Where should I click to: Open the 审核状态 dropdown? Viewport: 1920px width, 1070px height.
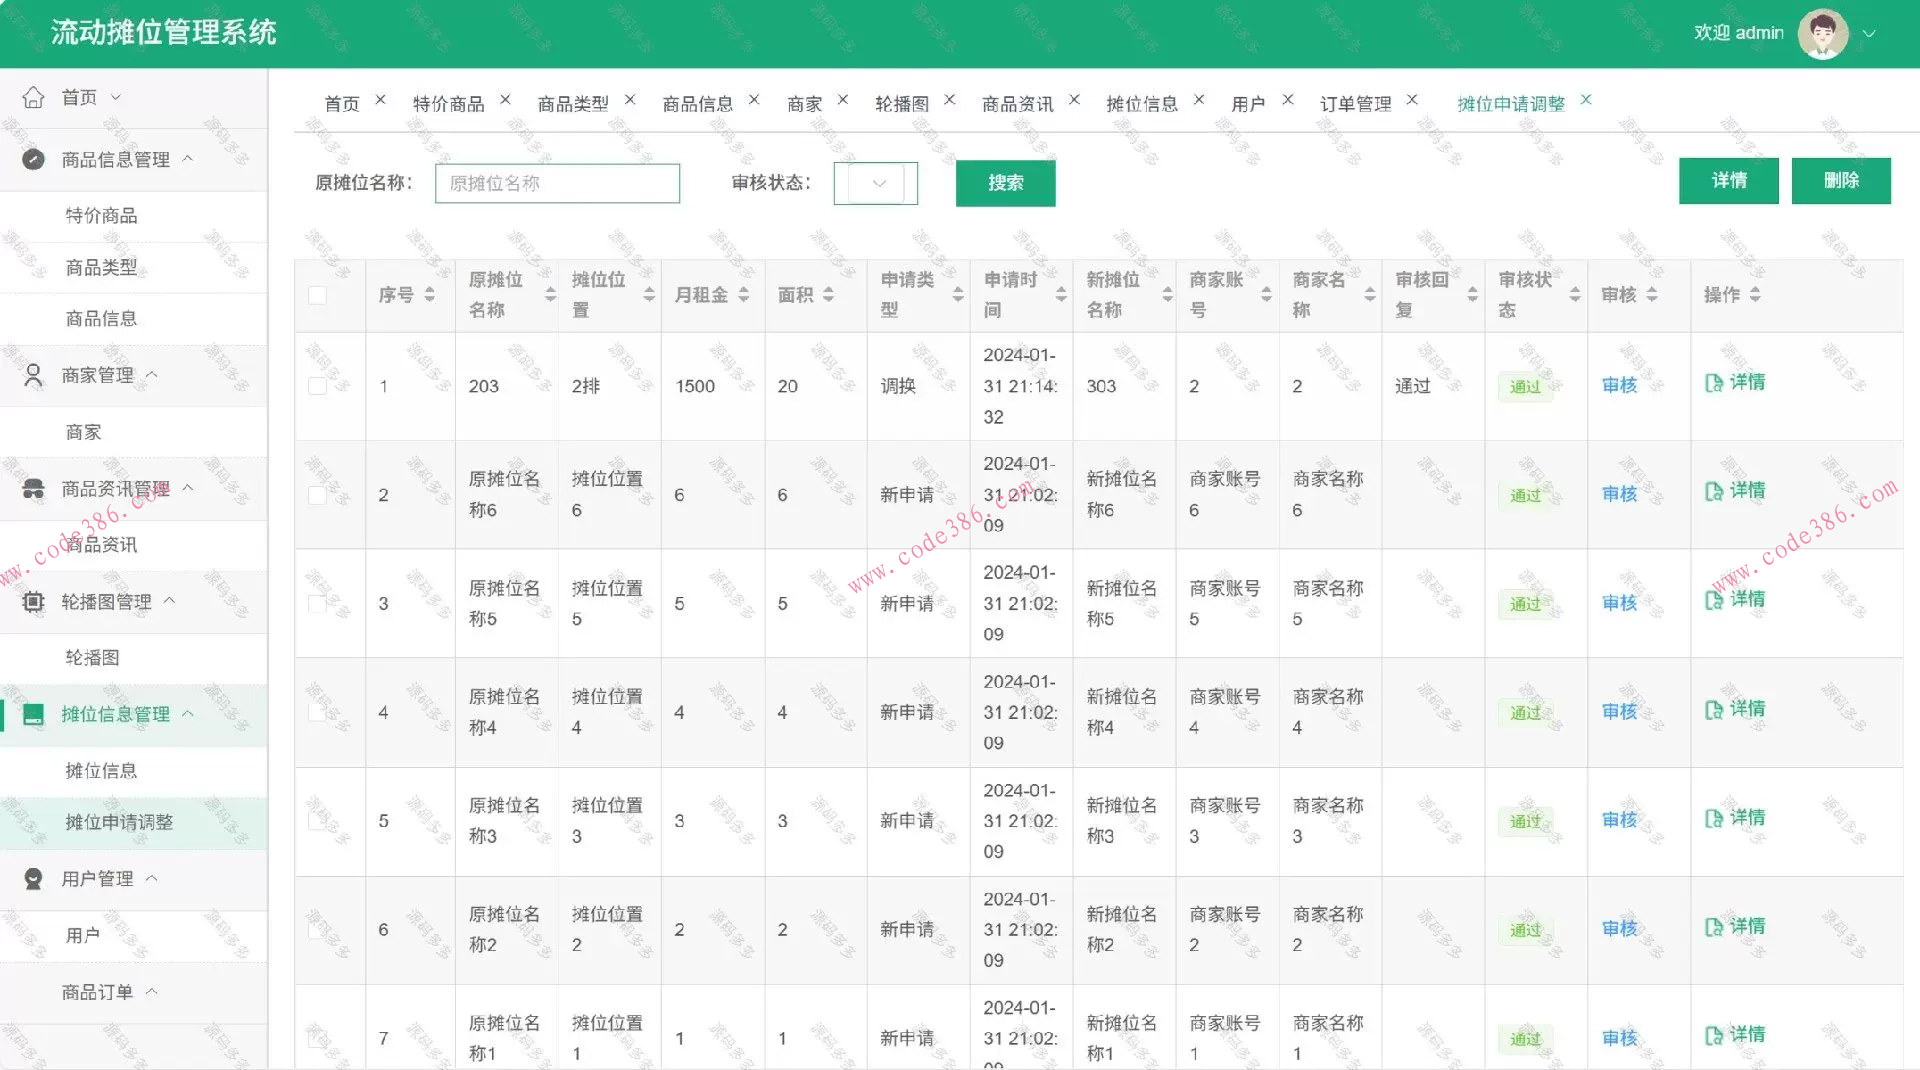tap(875, 183)
